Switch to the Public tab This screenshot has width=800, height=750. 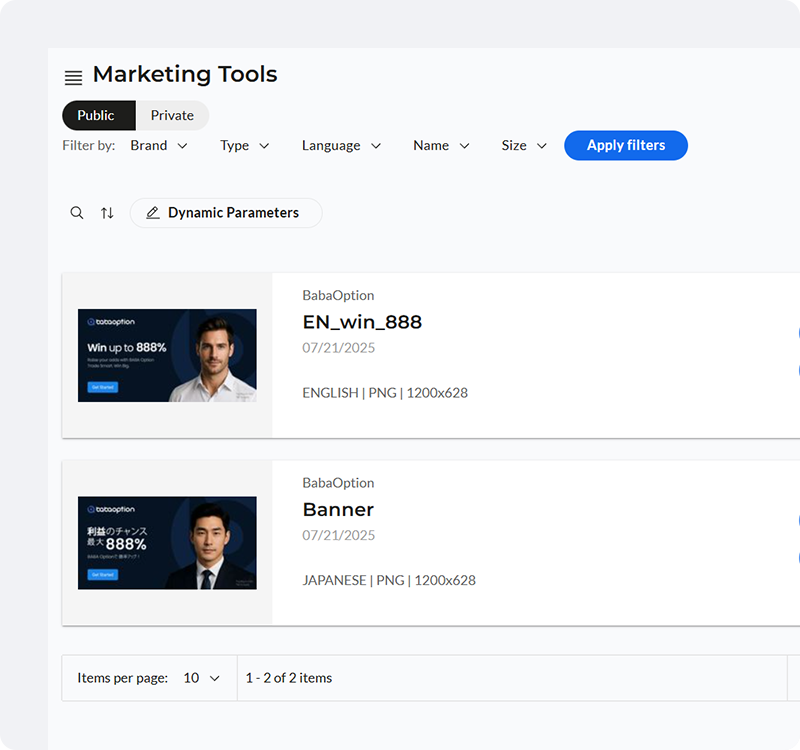(99, 115)
